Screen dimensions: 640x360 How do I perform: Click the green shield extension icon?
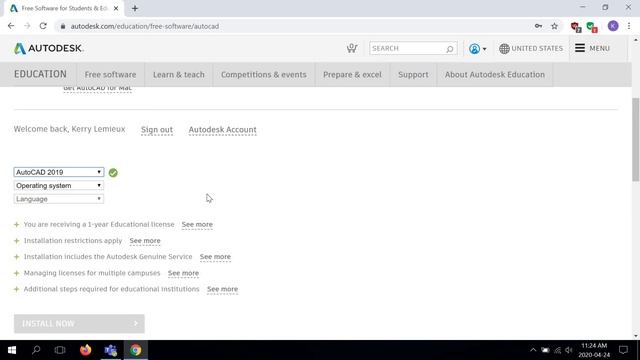click(591, 27)
